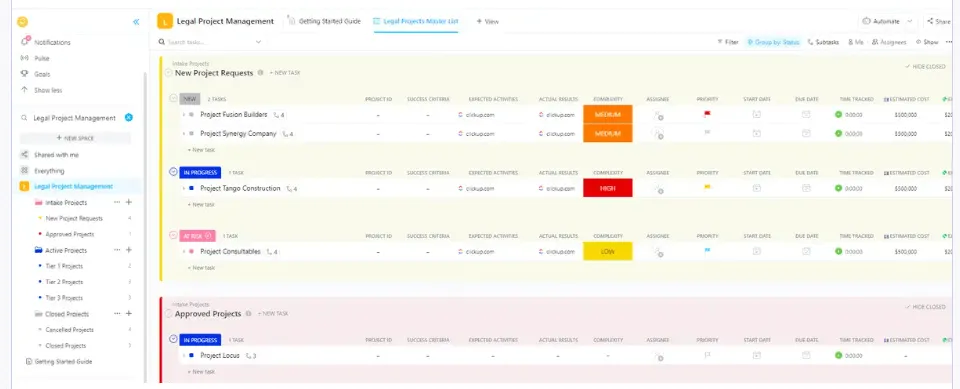Click the New Space button
960x389 pixels.
click(x=75, y=138)
